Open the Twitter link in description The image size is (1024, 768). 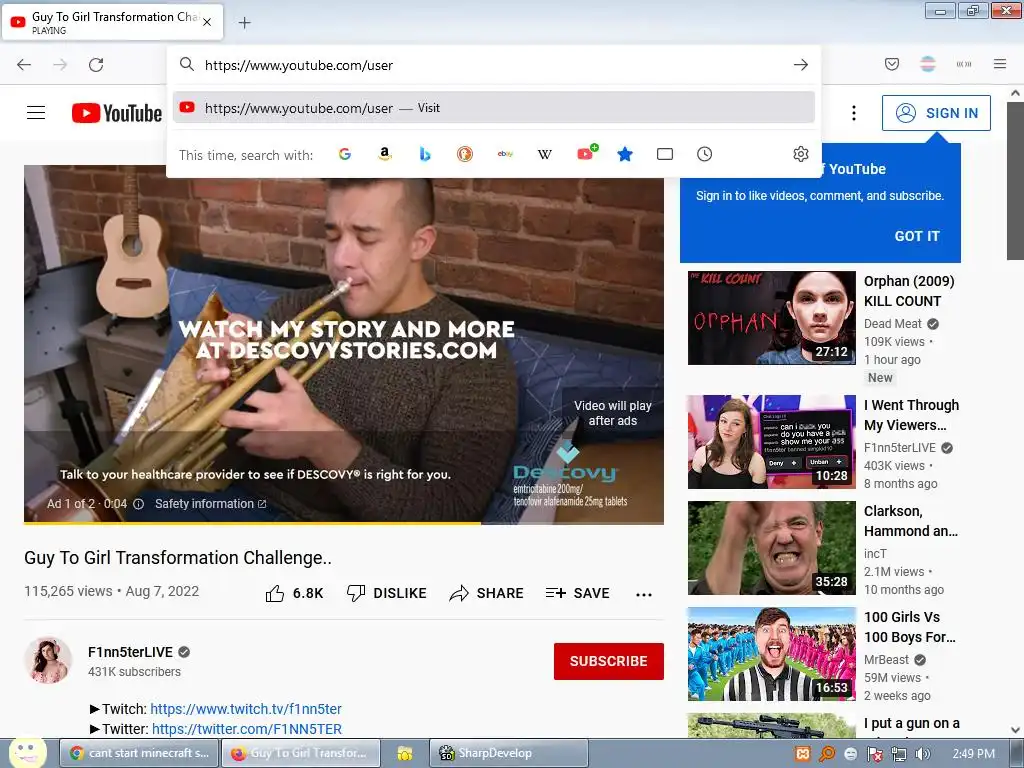pos(247,729)
